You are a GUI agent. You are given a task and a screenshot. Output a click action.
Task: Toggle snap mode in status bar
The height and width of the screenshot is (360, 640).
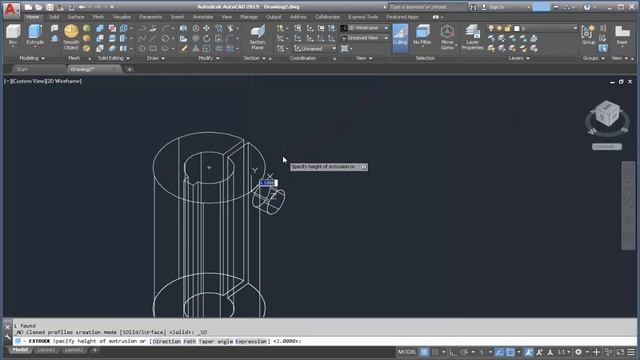(435, 352)
